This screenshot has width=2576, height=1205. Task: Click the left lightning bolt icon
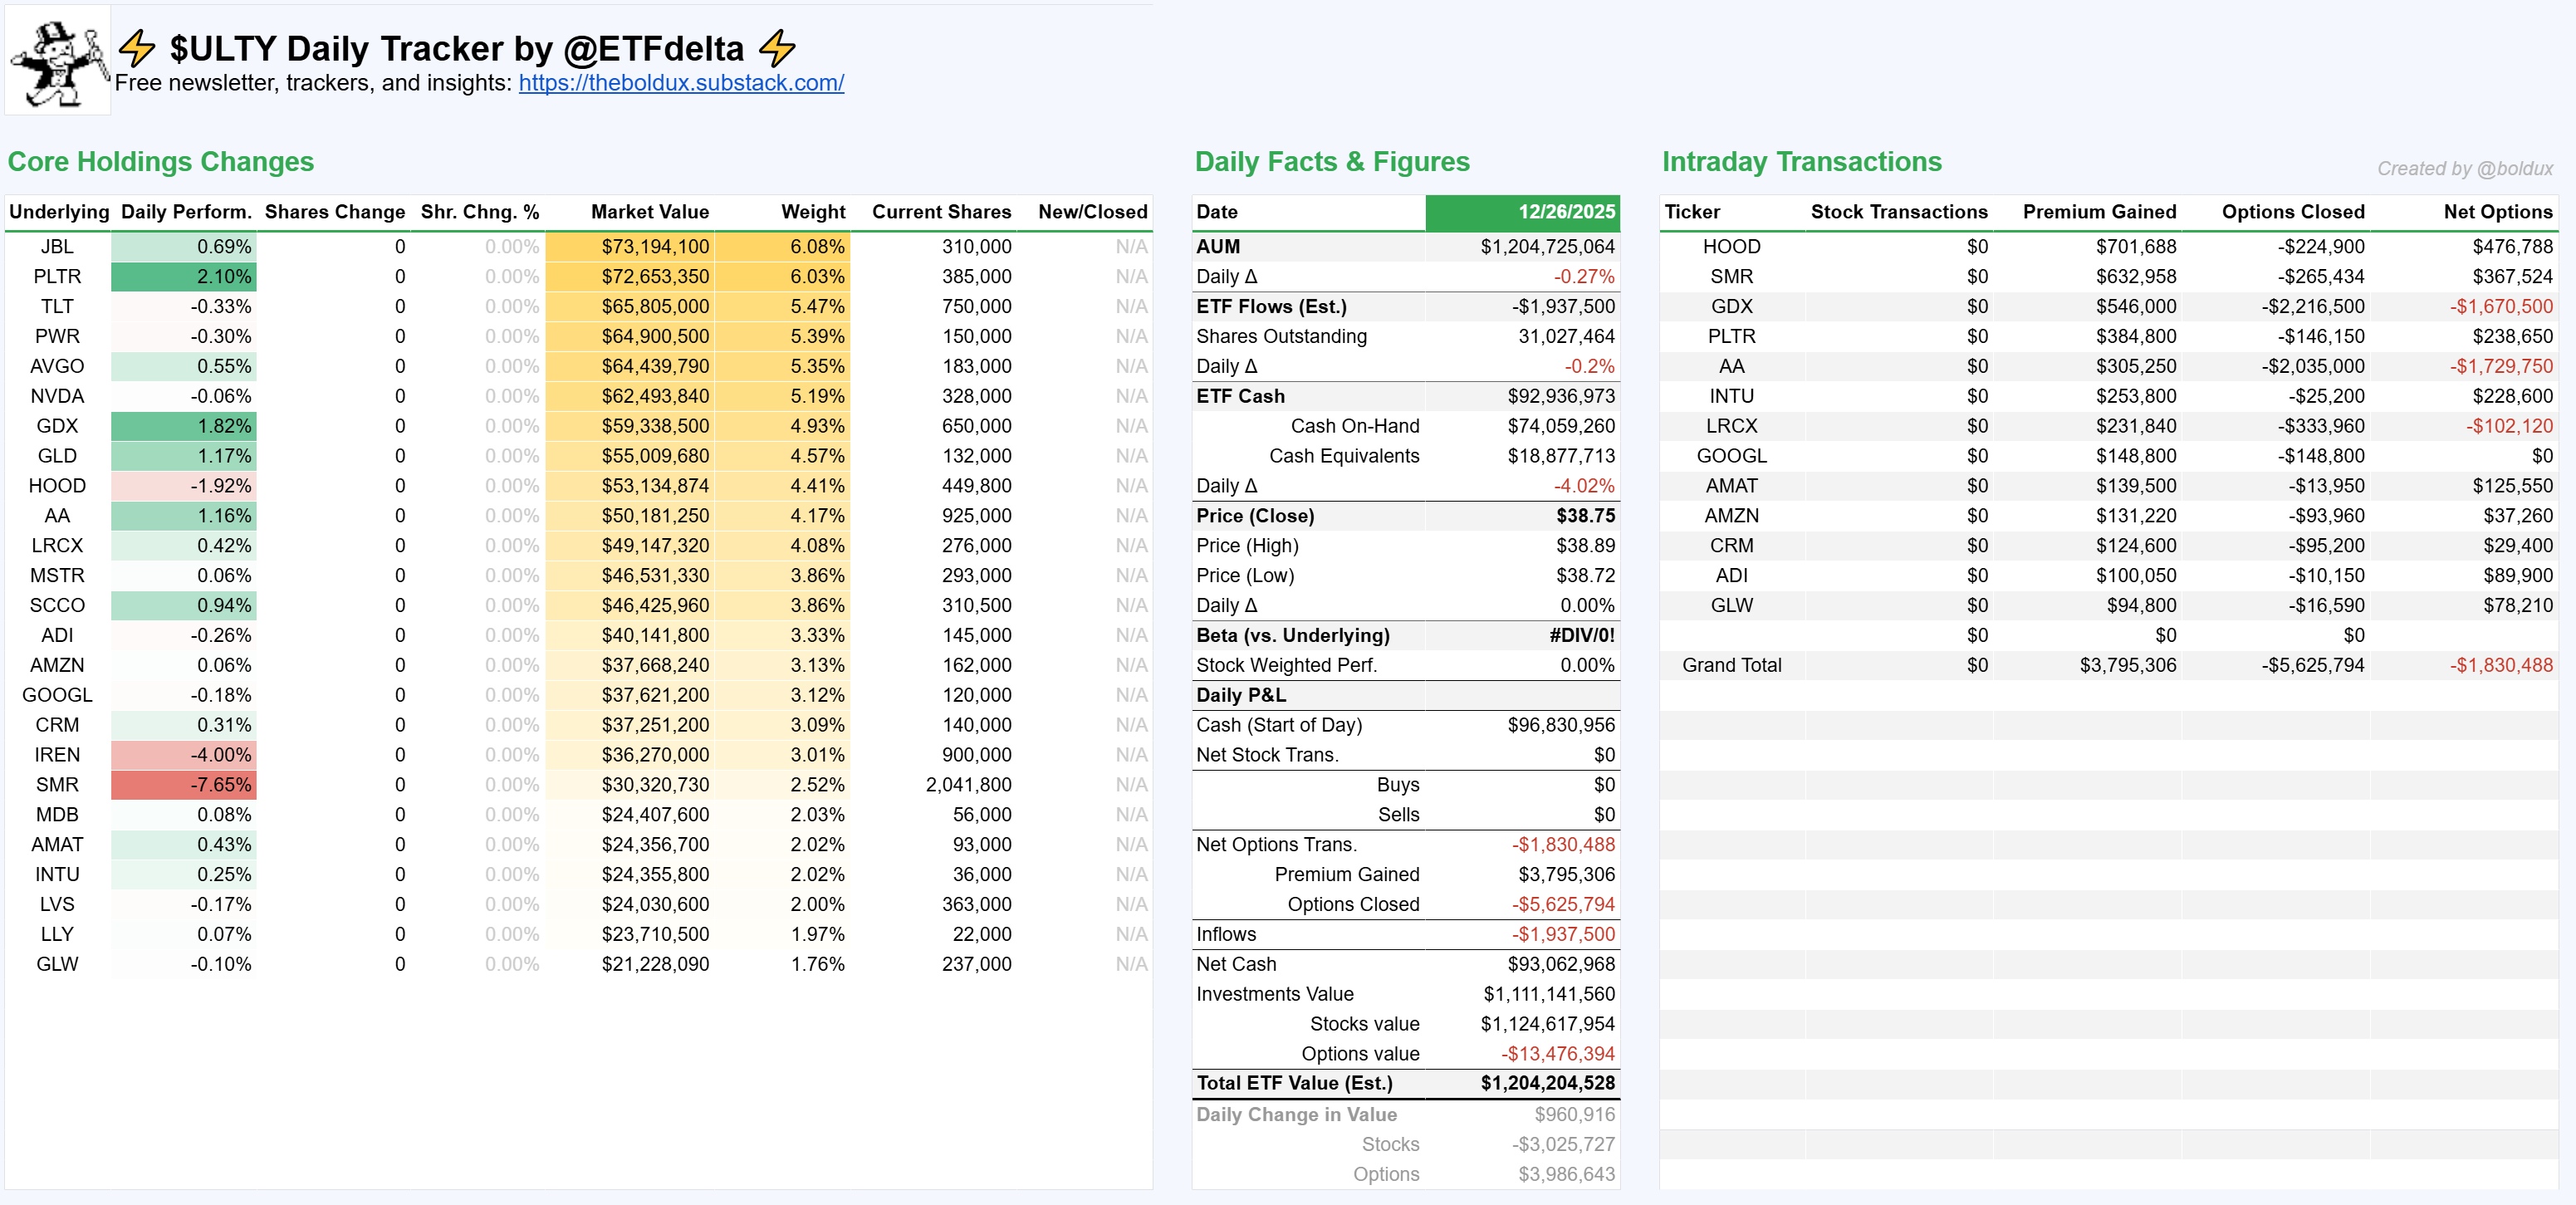click(137, 47)
